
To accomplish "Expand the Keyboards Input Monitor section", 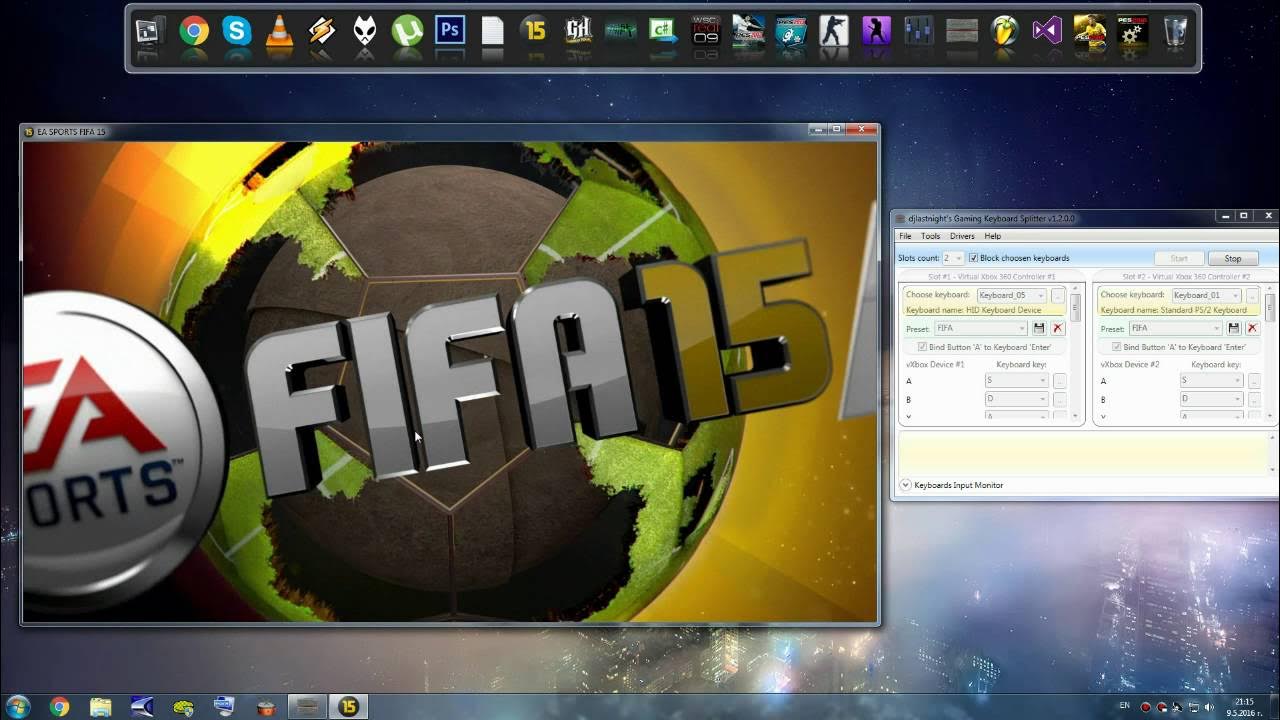I will pyautogui.click(x=905, y=485).
